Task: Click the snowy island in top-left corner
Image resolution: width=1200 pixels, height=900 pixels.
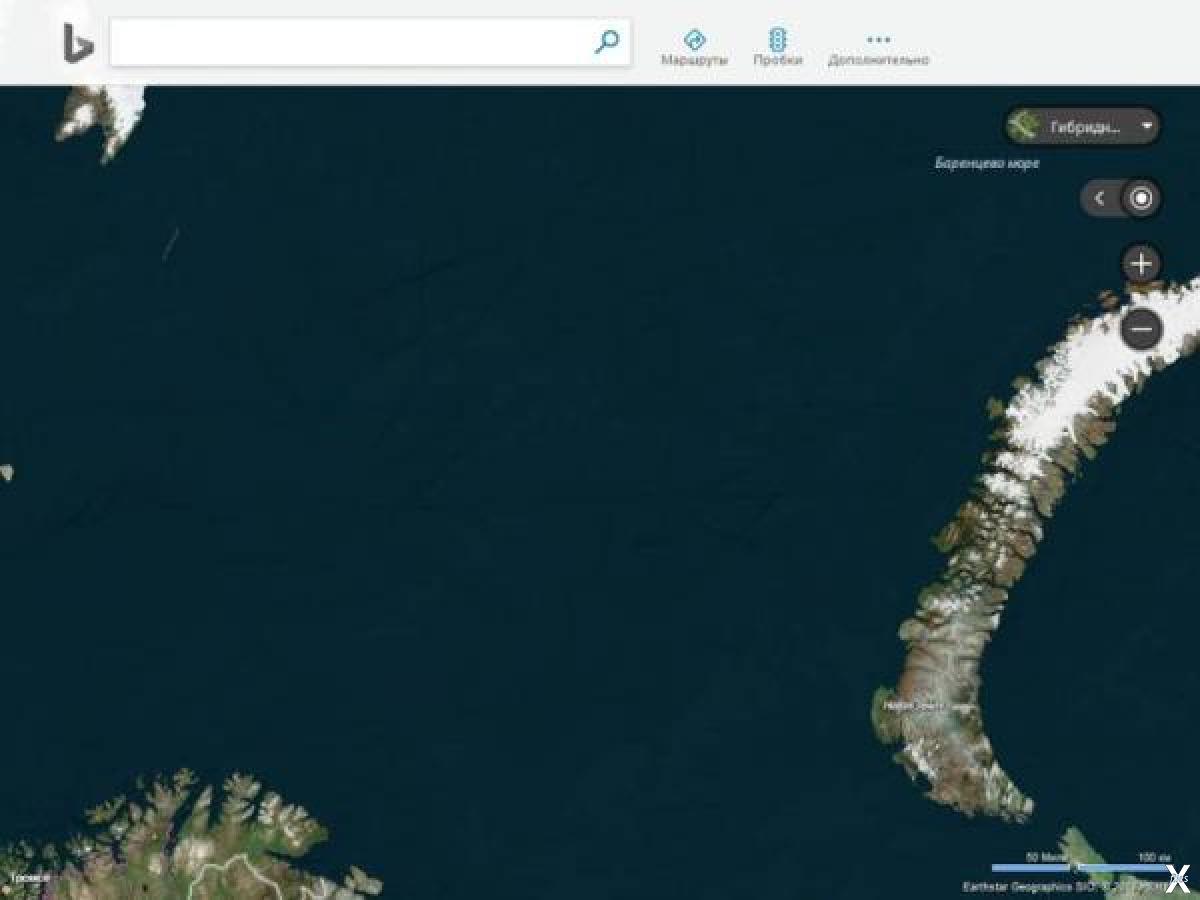Action: tap(105, 115)
